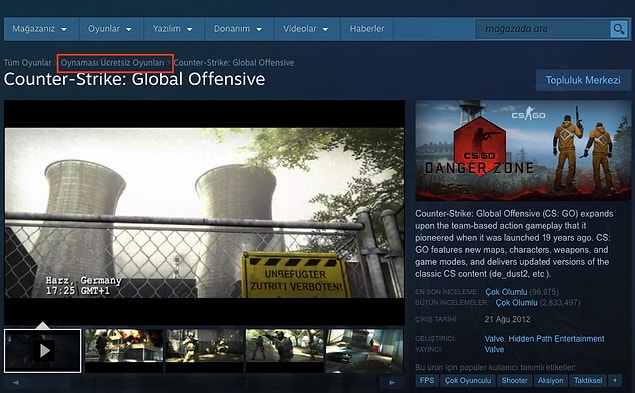
Task: Click the Aksiyon tag
Action: (550, 380)
